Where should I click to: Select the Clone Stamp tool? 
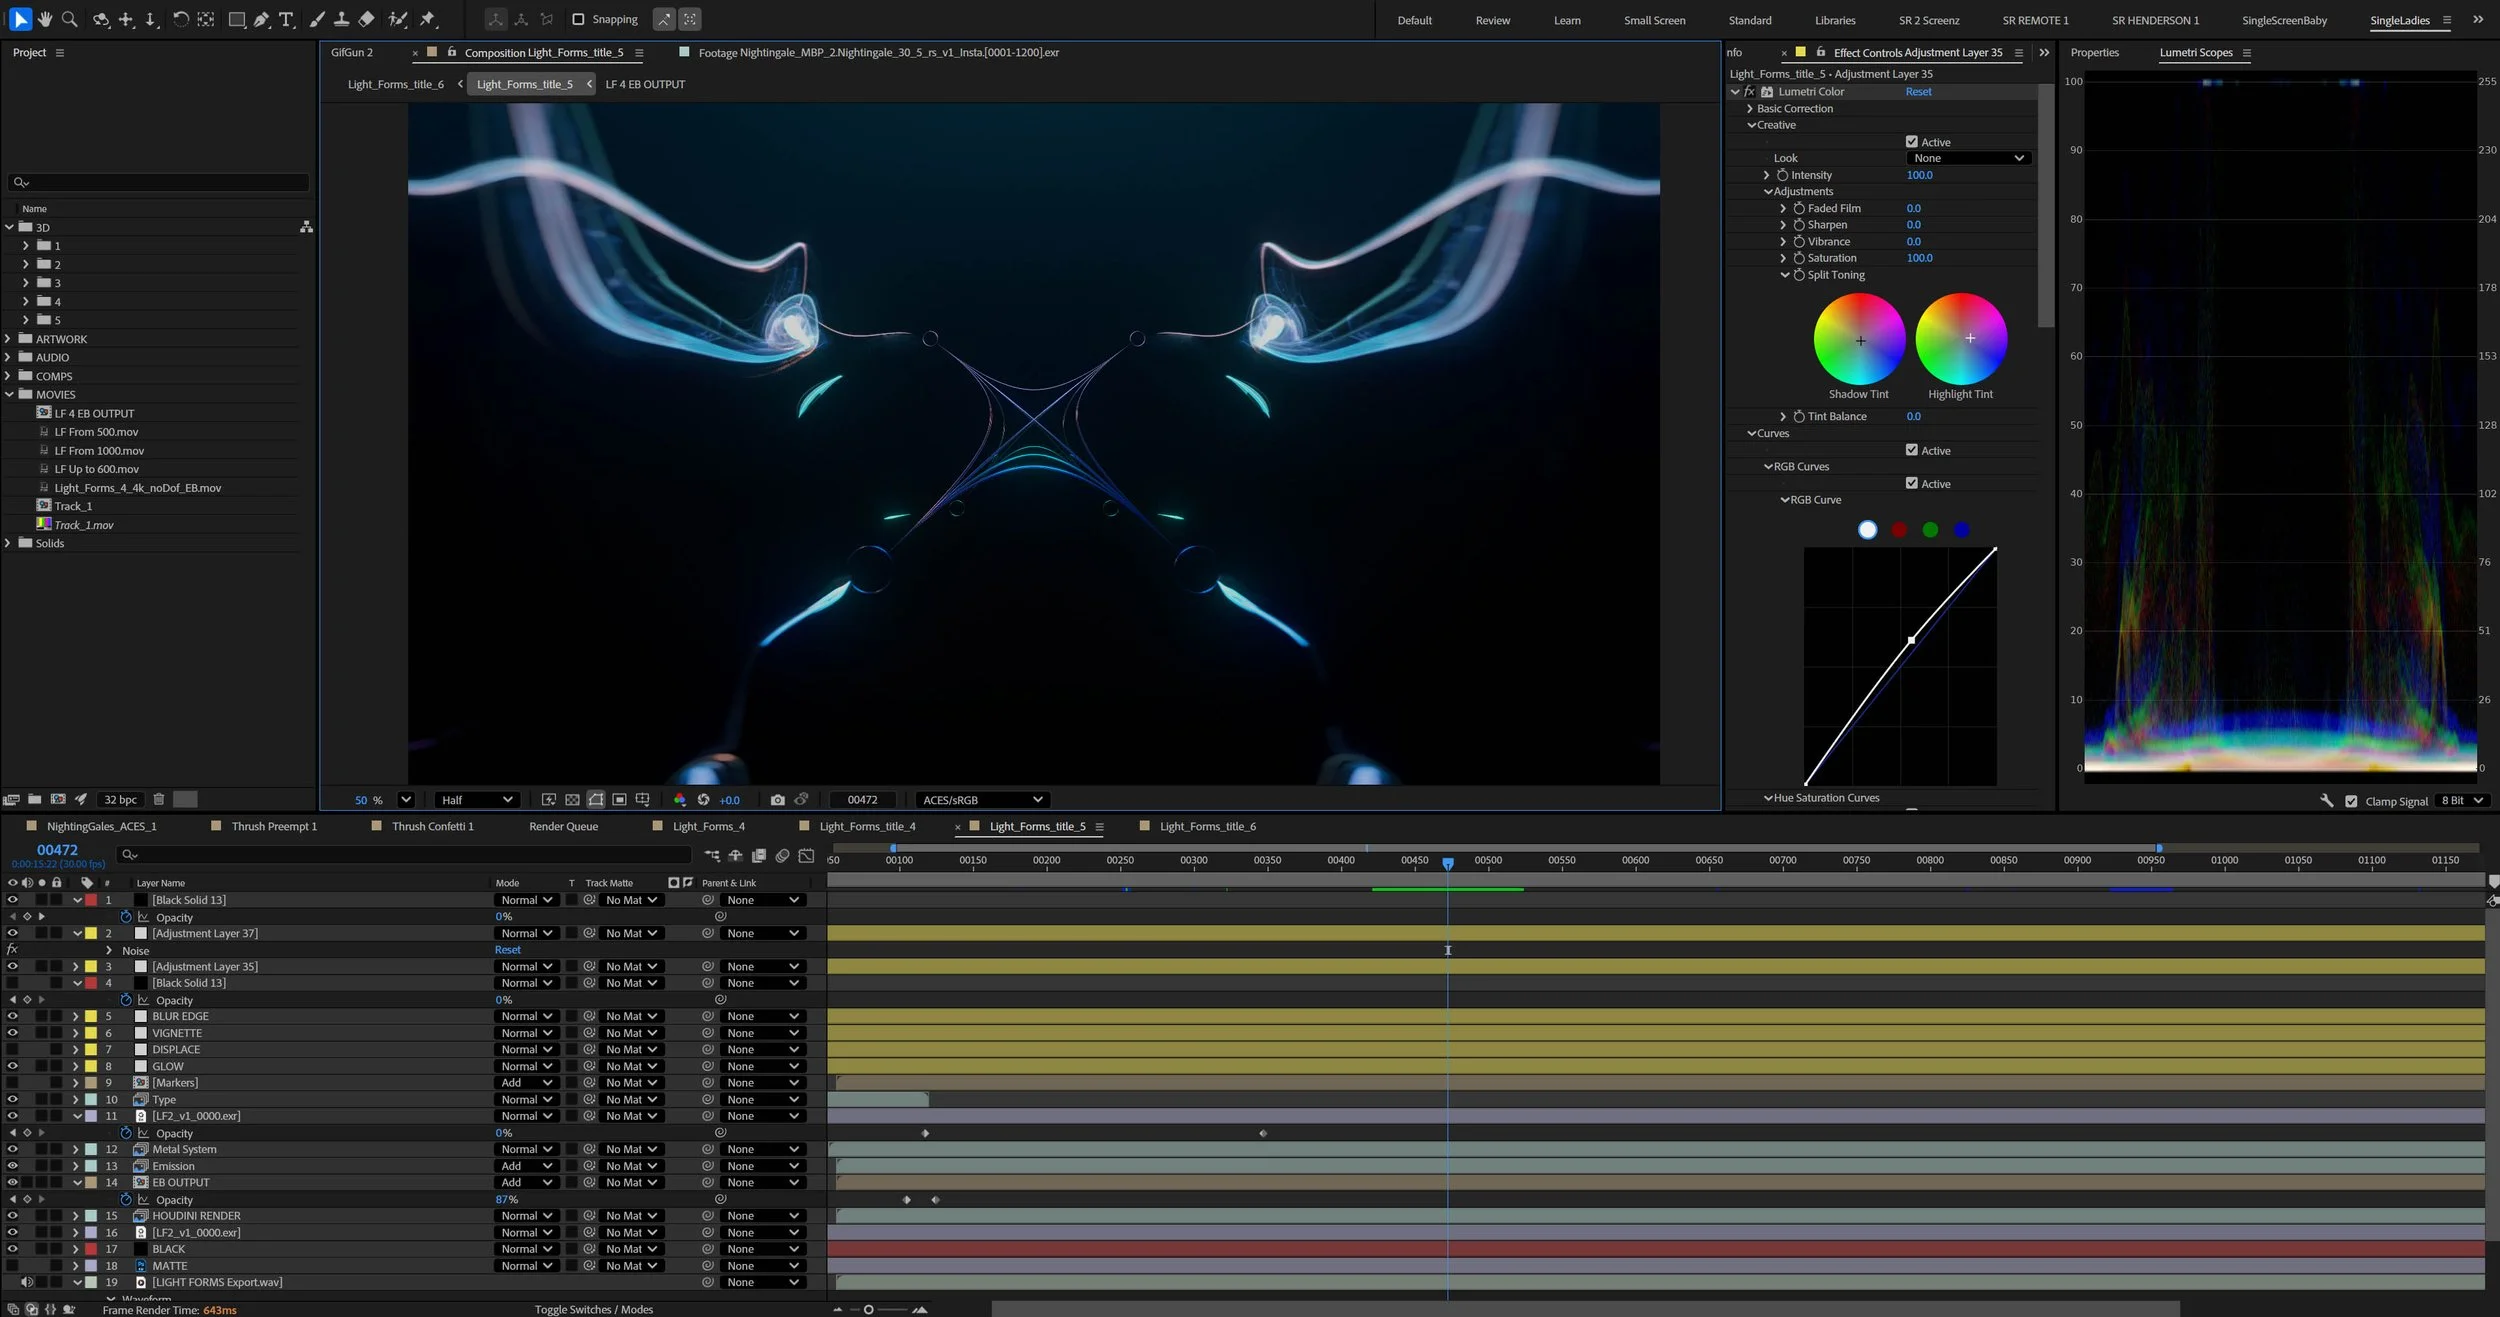[x=341, y=19]
